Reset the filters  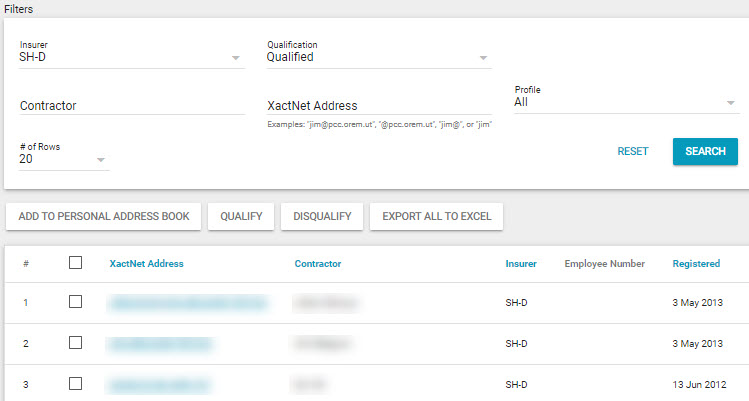[x=632, y=151]
